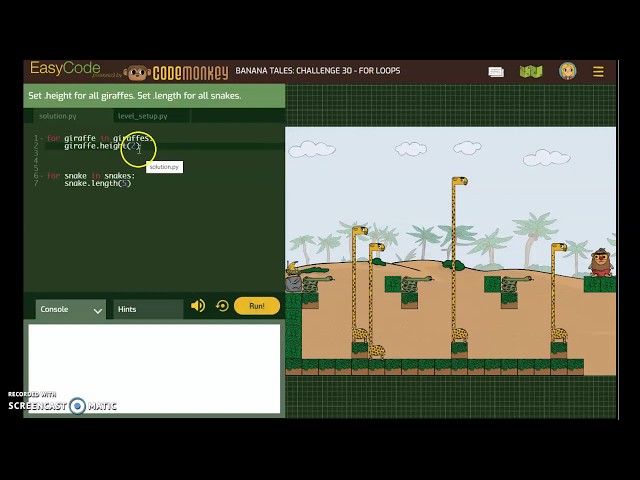Click the reset code icon
Image resolution: width=640 pixels, height=480 pixels.
222,306
